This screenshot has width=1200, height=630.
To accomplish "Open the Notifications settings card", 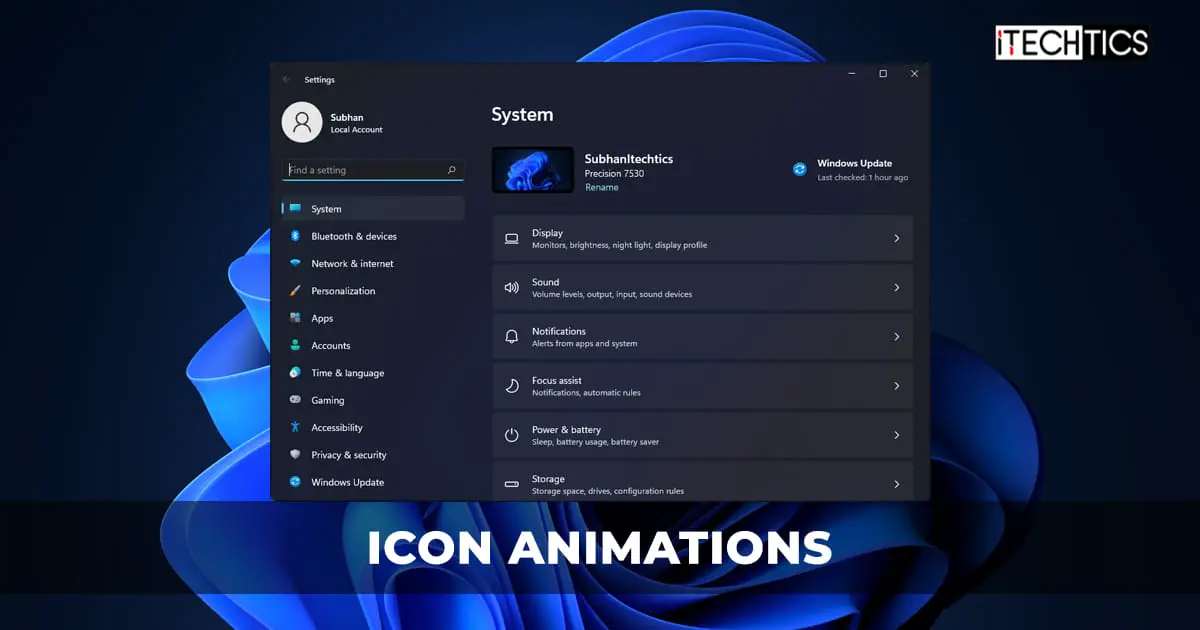I will click(x=702, y=337).
